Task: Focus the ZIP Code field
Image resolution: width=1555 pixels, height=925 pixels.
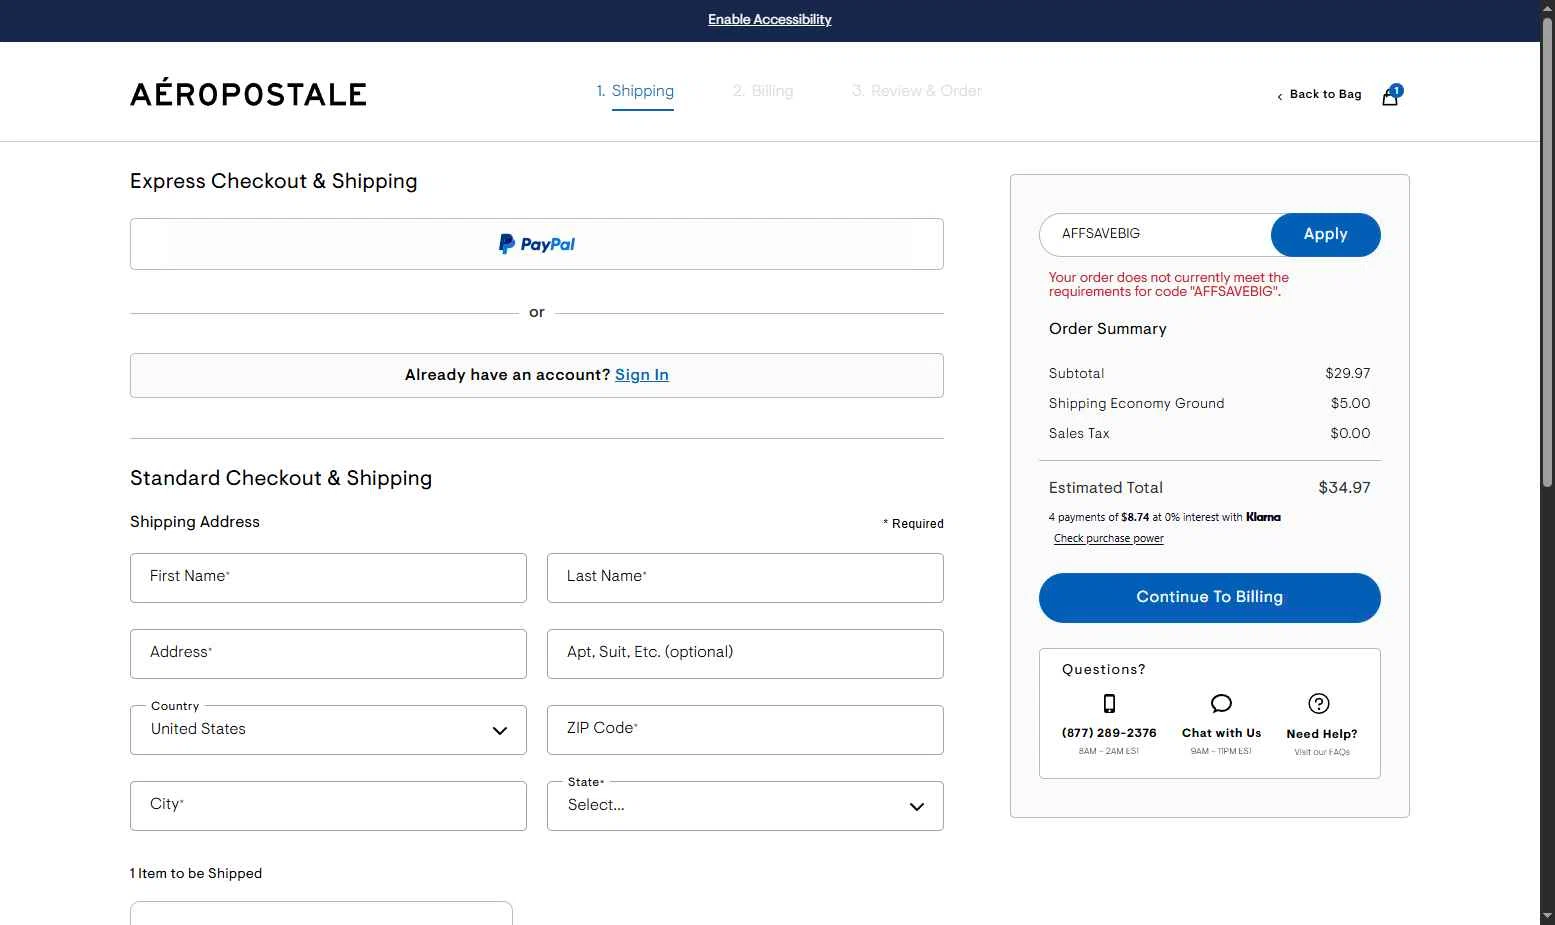Action: [745, 730]
